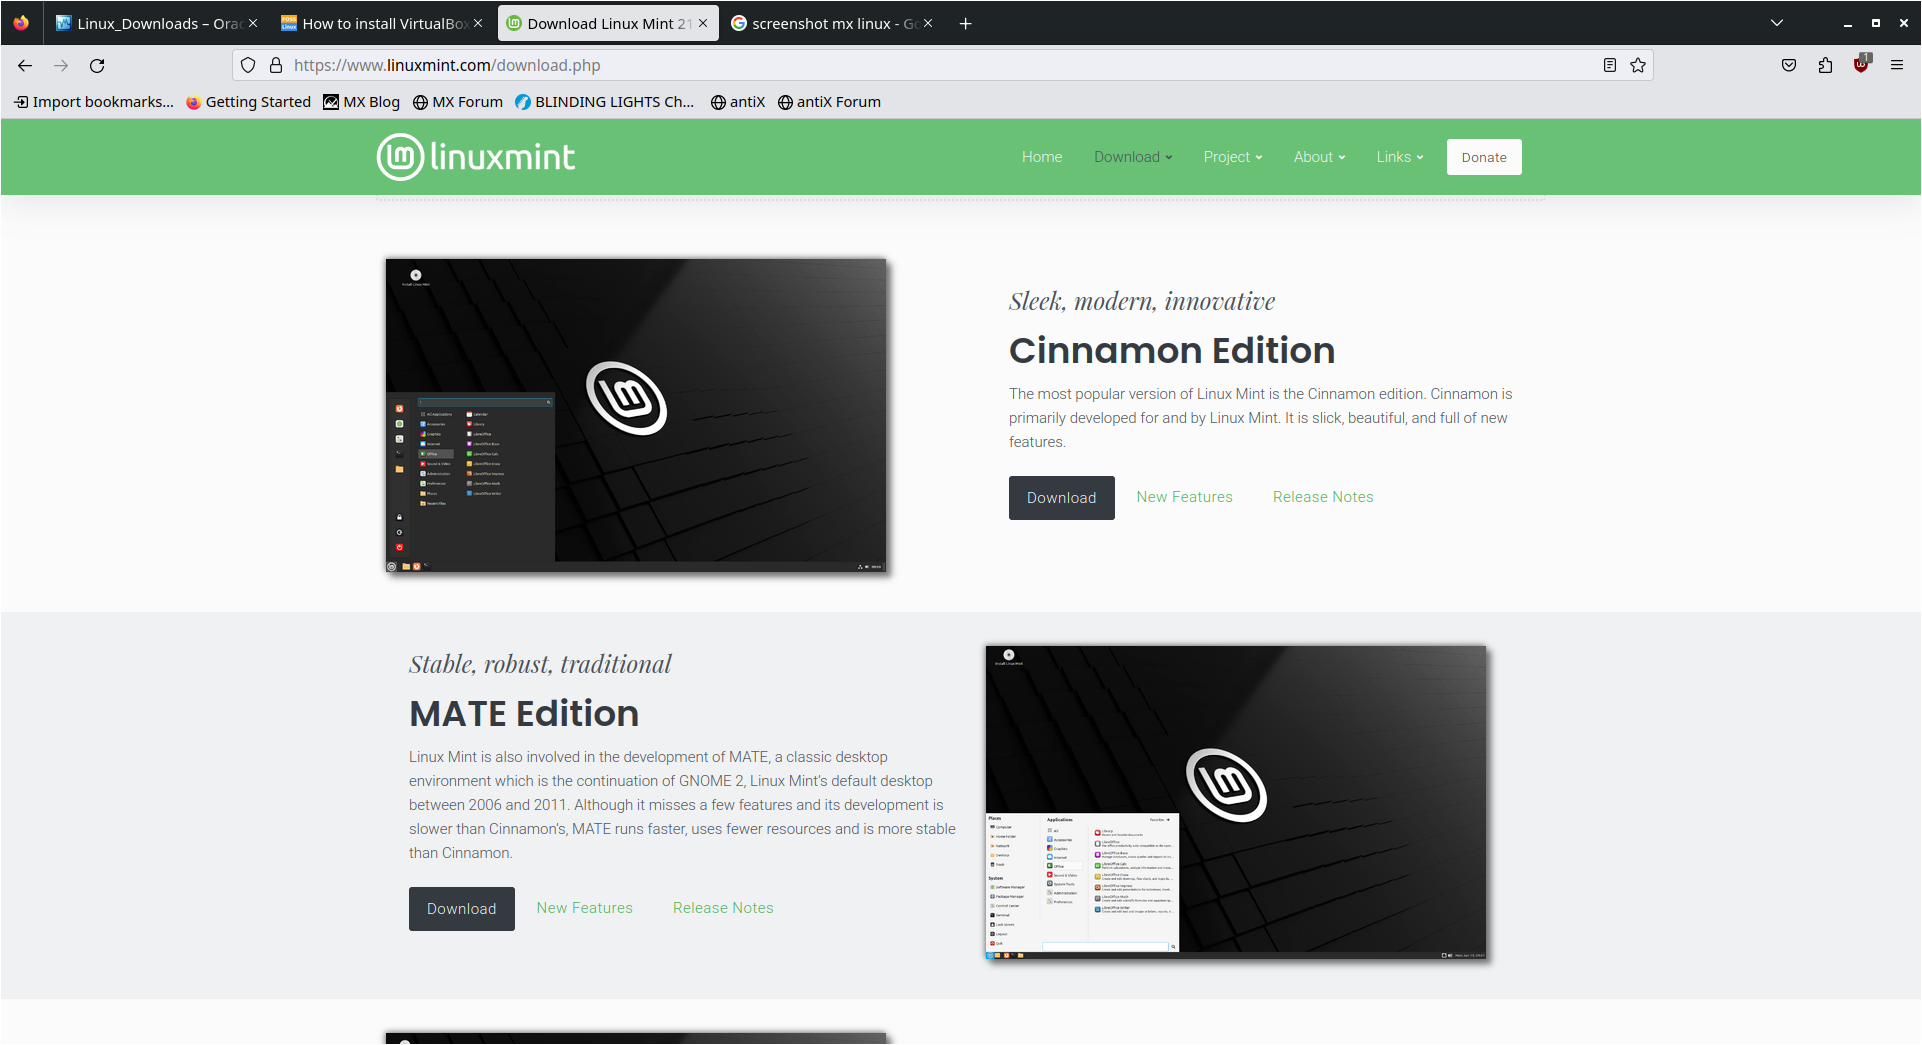The height and width of the screenshot is (1045, 1922).
Task: Expand the Links nav dropdown
Action: 1399,157
